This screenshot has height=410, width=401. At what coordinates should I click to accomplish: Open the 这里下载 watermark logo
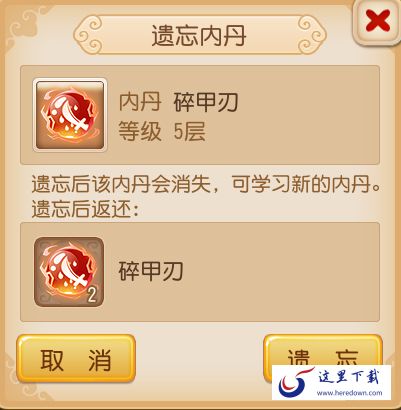pos(331,382)
